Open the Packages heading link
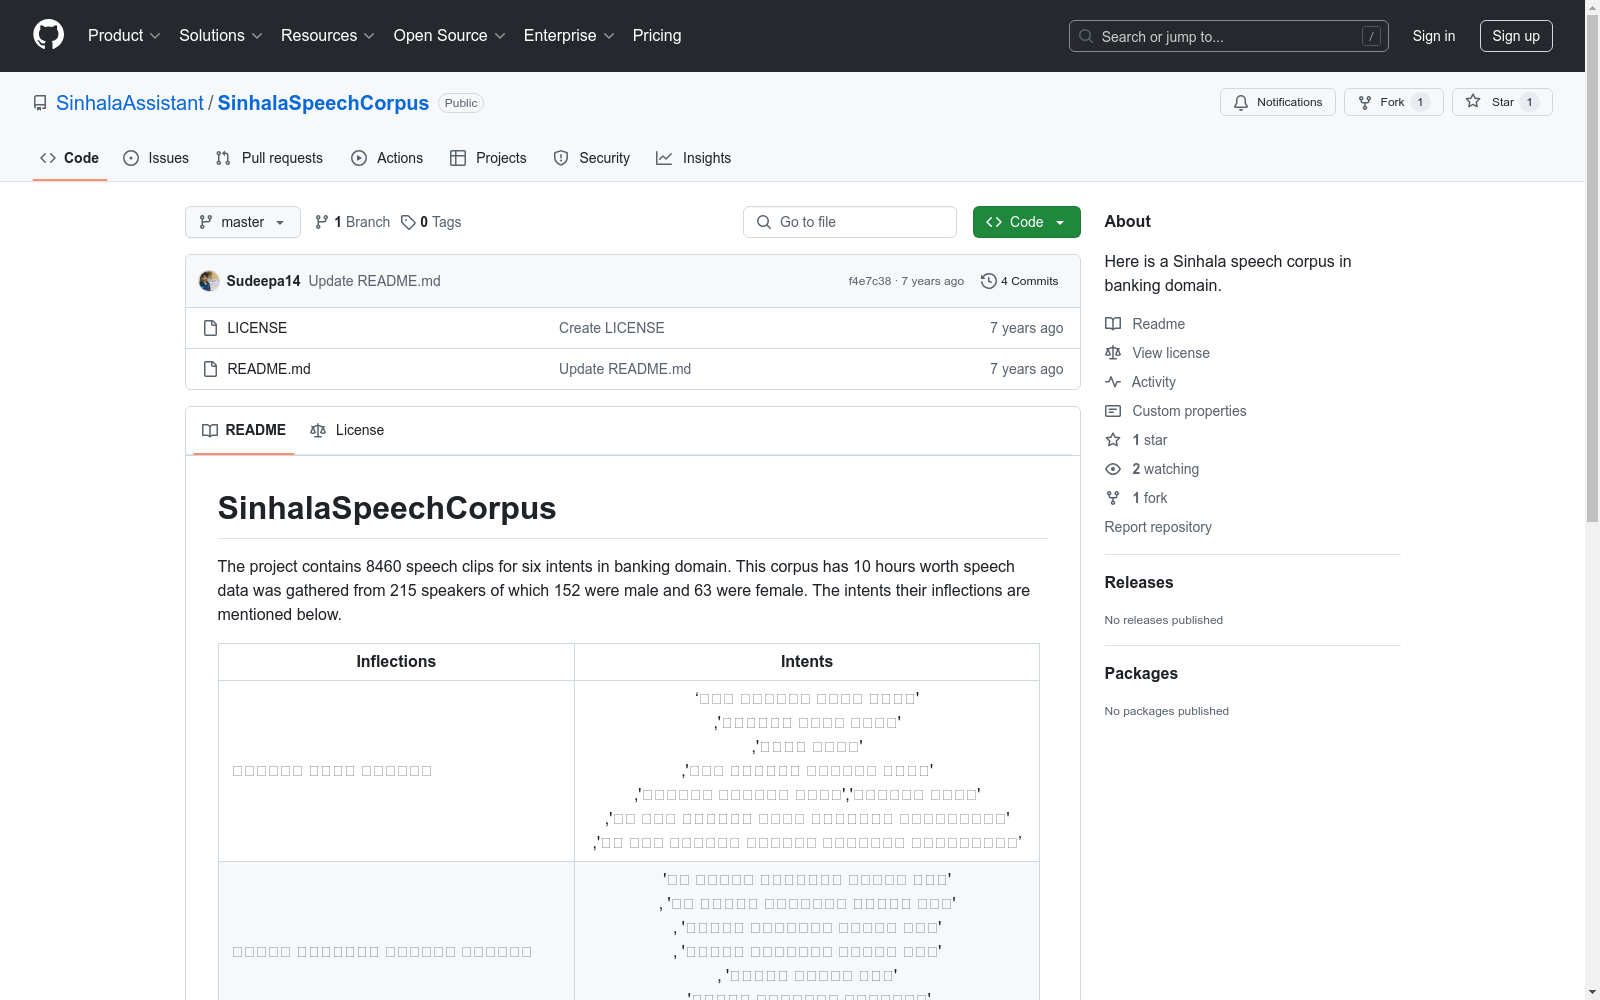The width and height of the screenshot is (1600, 1000). click(x=1141, y=673)
